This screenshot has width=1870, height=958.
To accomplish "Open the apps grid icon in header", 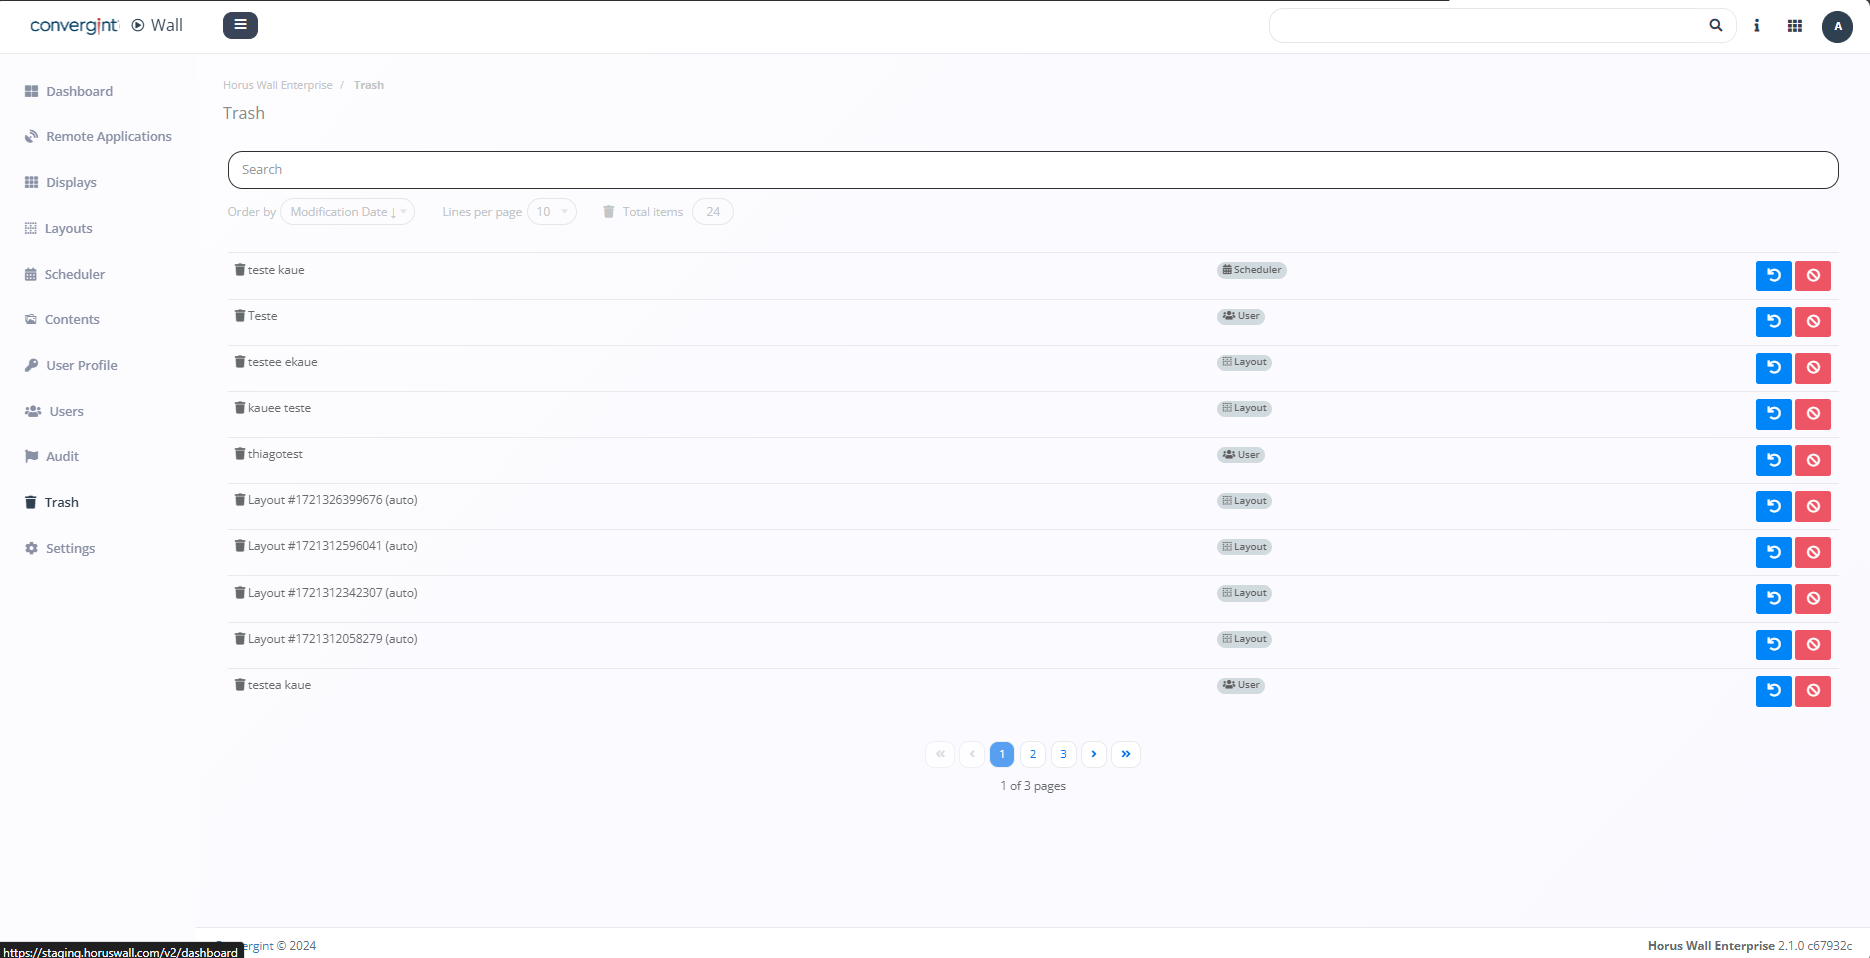I will click(1794, 26).
